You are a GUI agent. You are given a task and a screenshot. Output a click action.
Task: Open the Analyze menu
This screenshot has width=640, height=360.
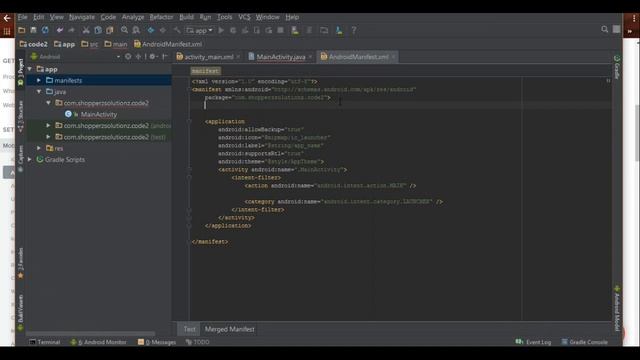(x=133, y=17)
